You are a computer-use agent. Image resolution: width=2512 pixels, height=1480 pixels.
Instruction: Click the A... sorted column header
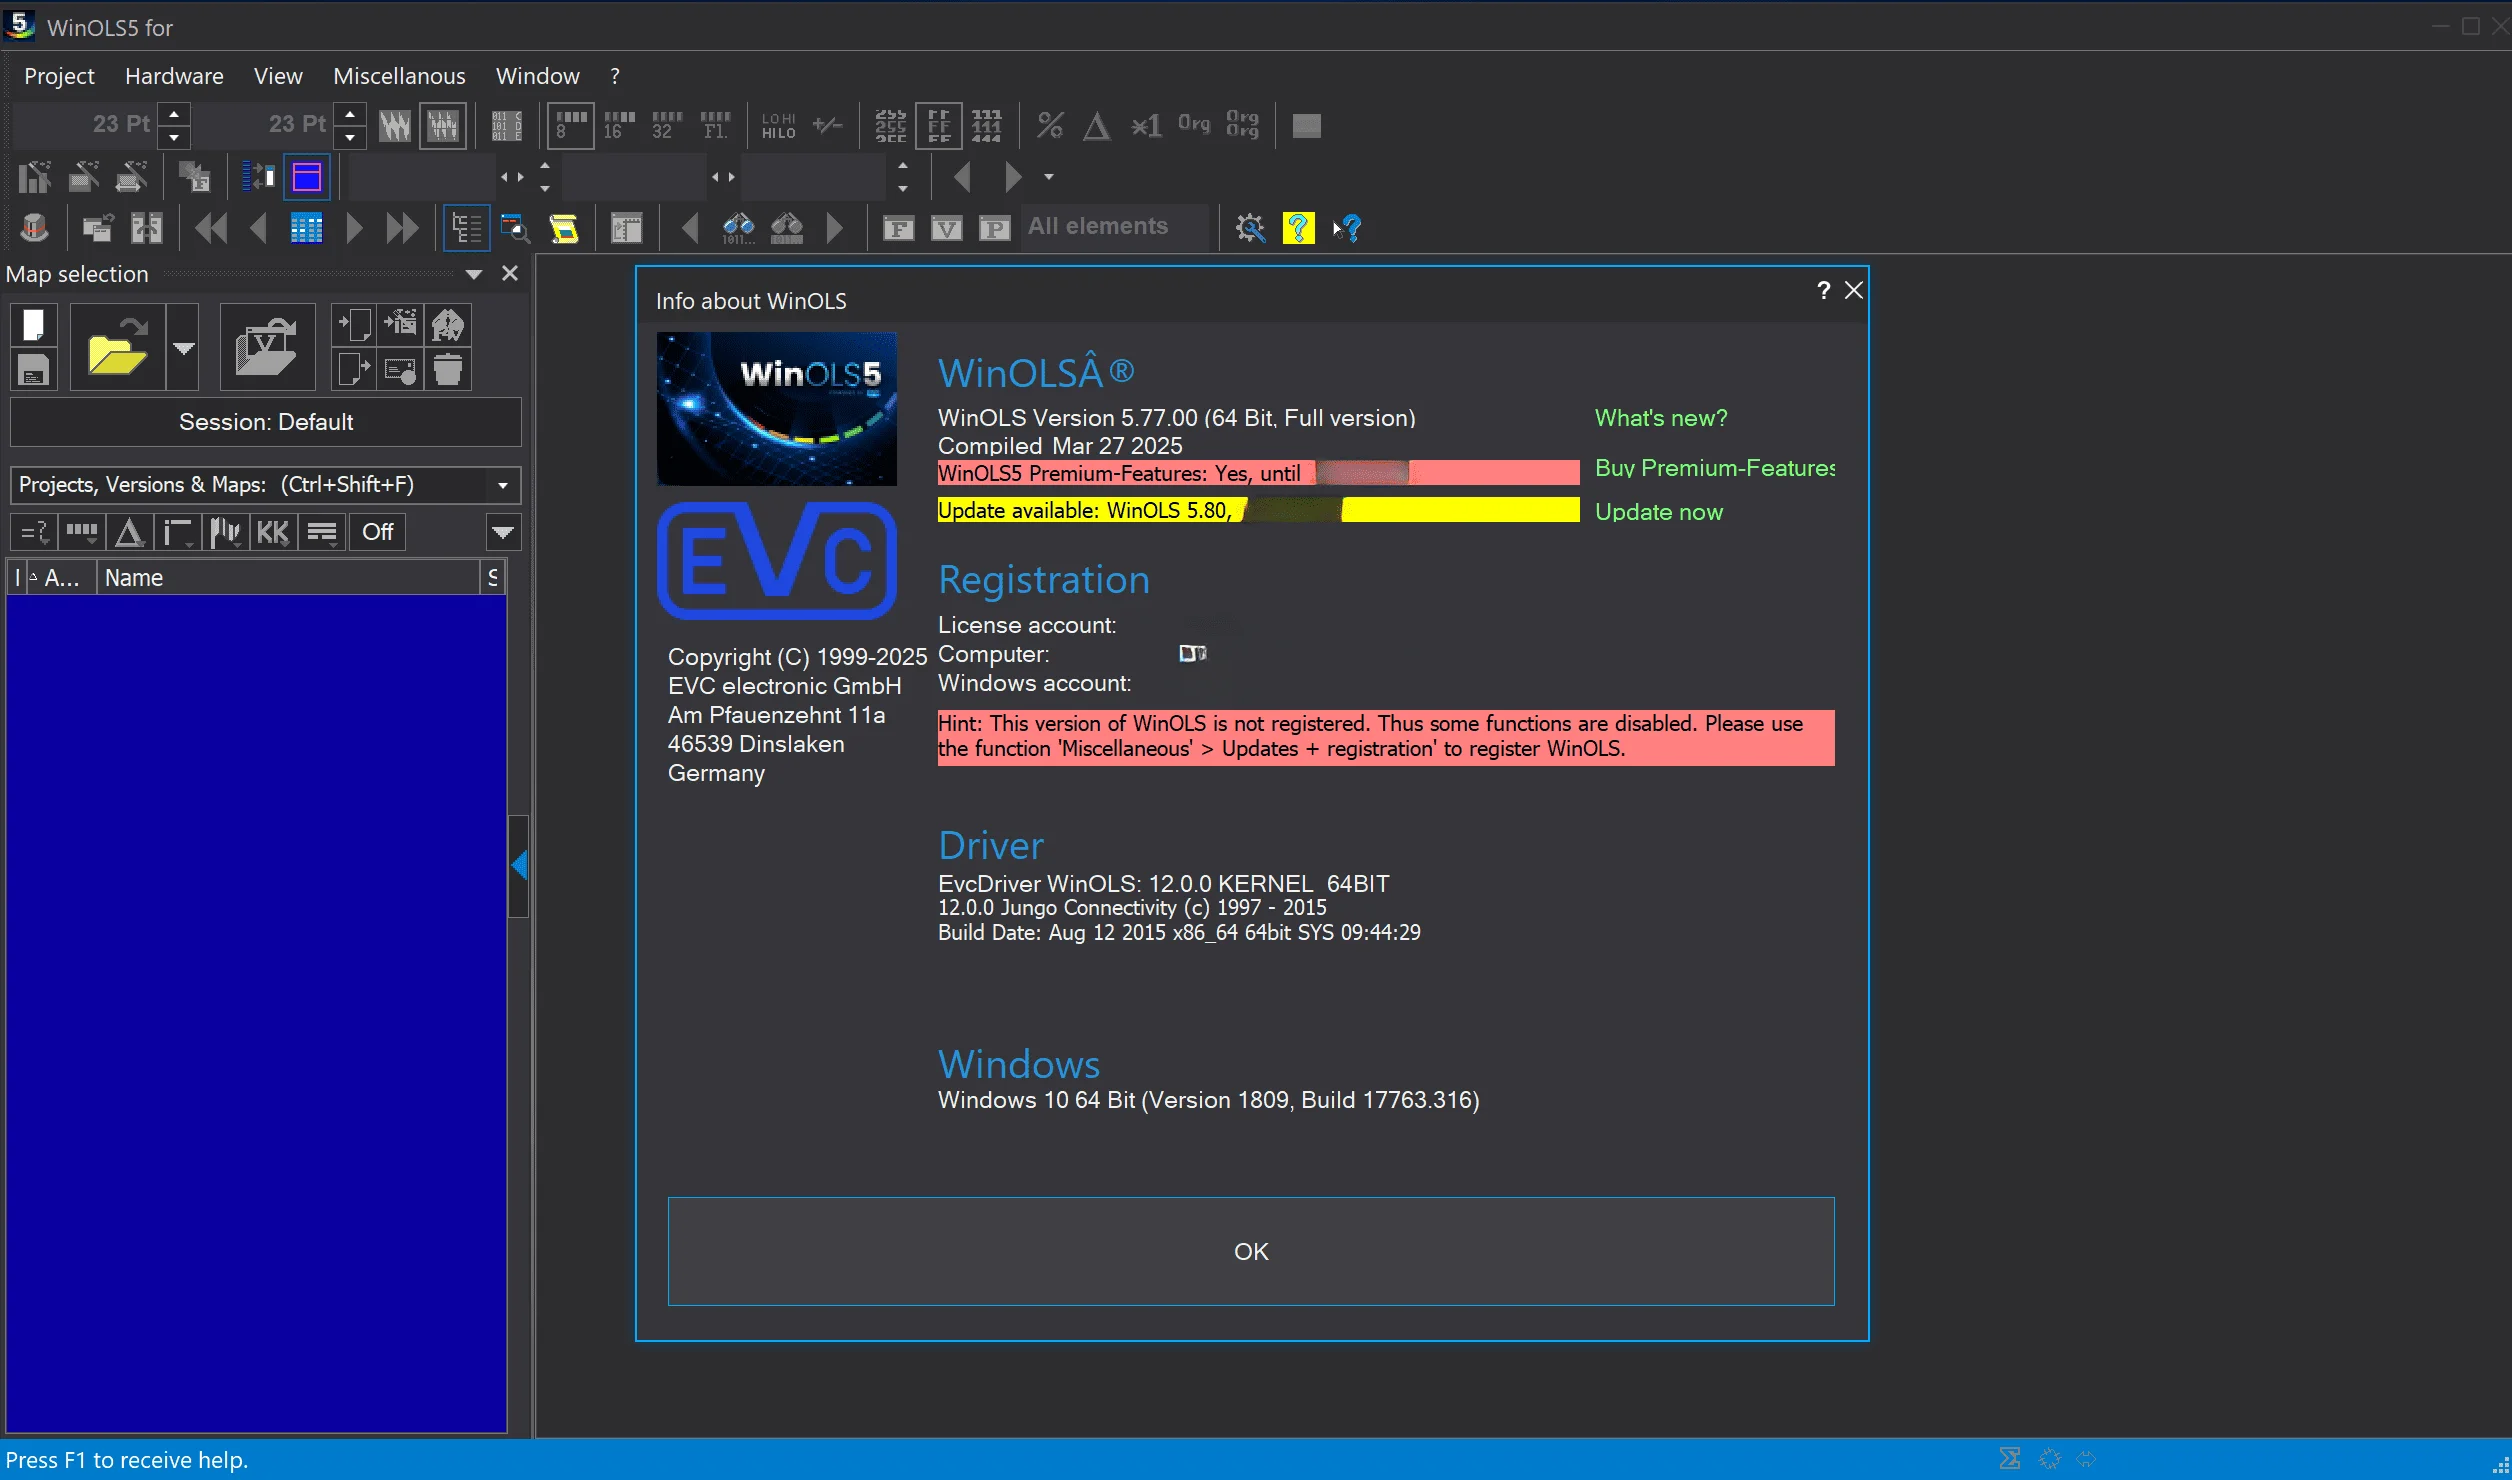tap(61, 578)
